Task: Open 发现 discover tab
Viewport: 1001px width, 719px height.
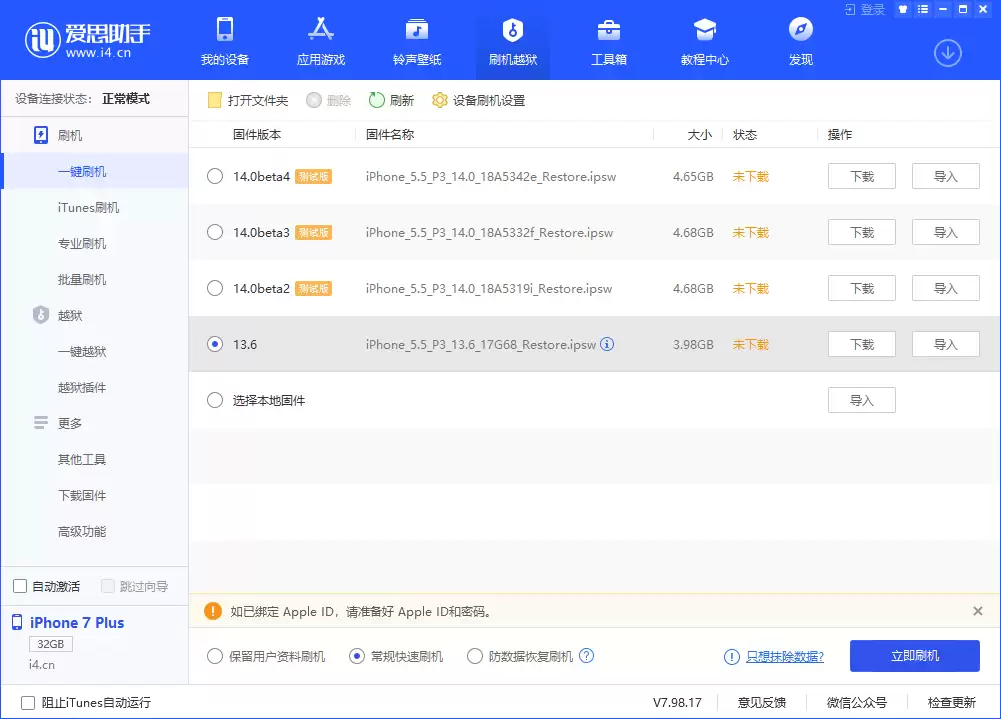Action: 801,42
